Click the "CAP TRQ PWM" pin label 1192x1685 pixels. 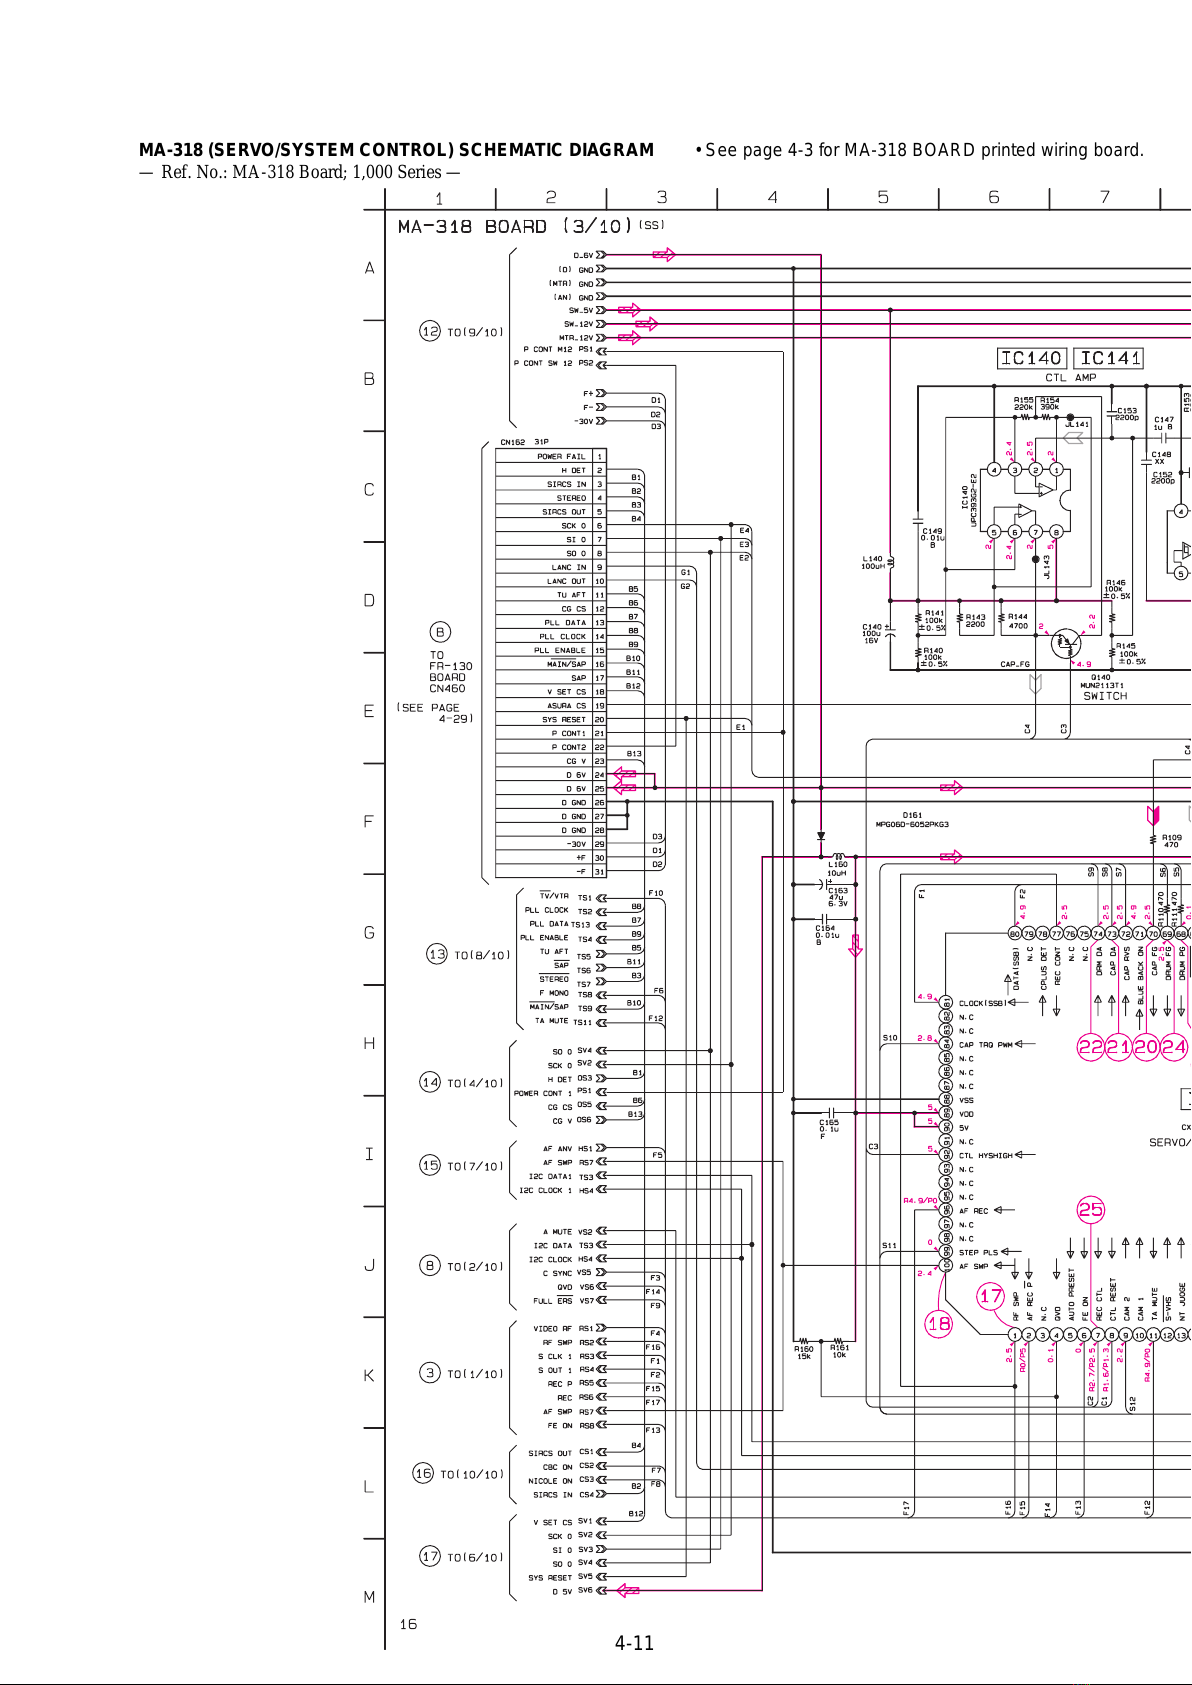986,1044
